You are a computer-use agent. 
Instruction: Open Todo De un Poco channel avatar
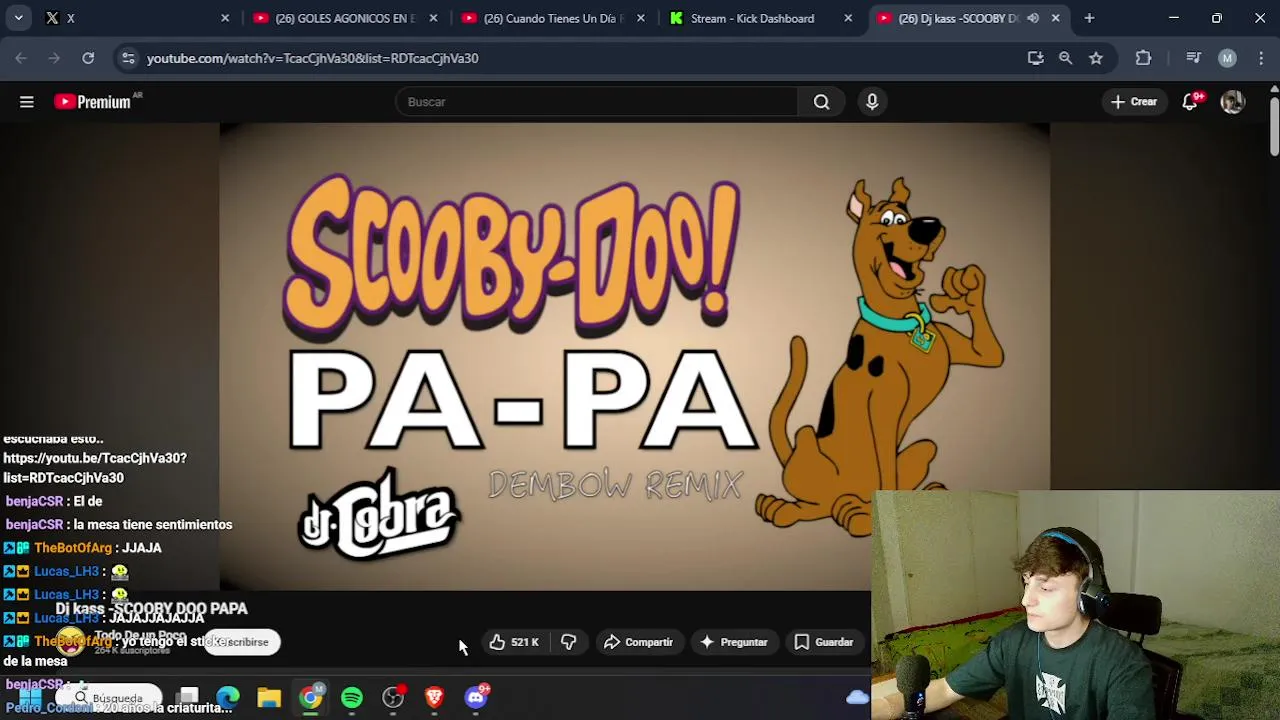[70, 642]
